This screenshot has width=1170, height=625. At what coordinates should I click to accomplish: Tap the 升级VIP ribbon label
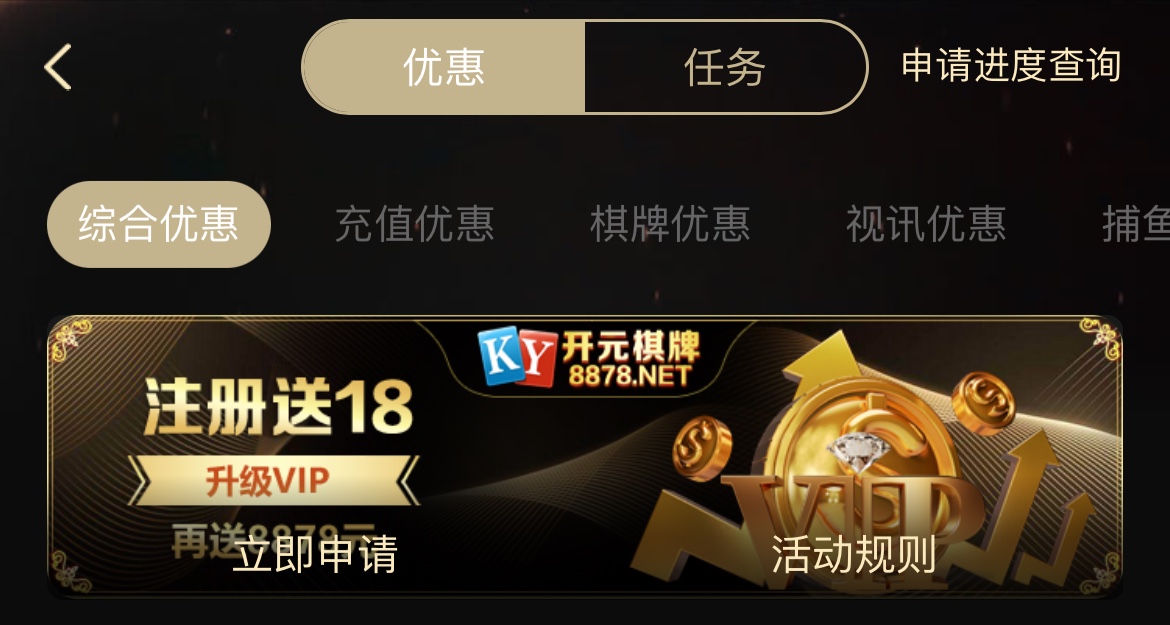[x=268, y=481]
